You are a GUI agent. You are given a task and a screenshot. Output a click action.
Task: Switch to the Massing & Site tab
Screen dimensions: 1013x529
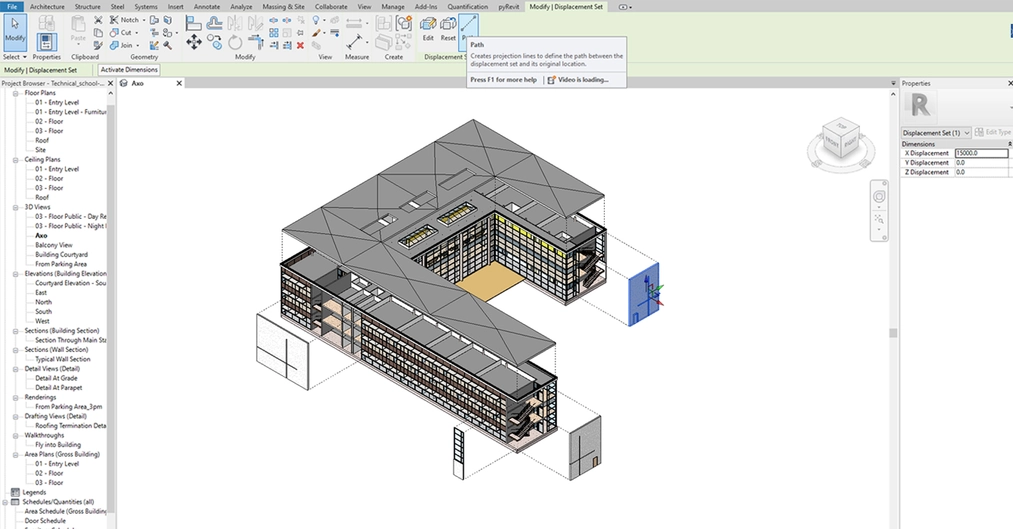coord(283,6)
